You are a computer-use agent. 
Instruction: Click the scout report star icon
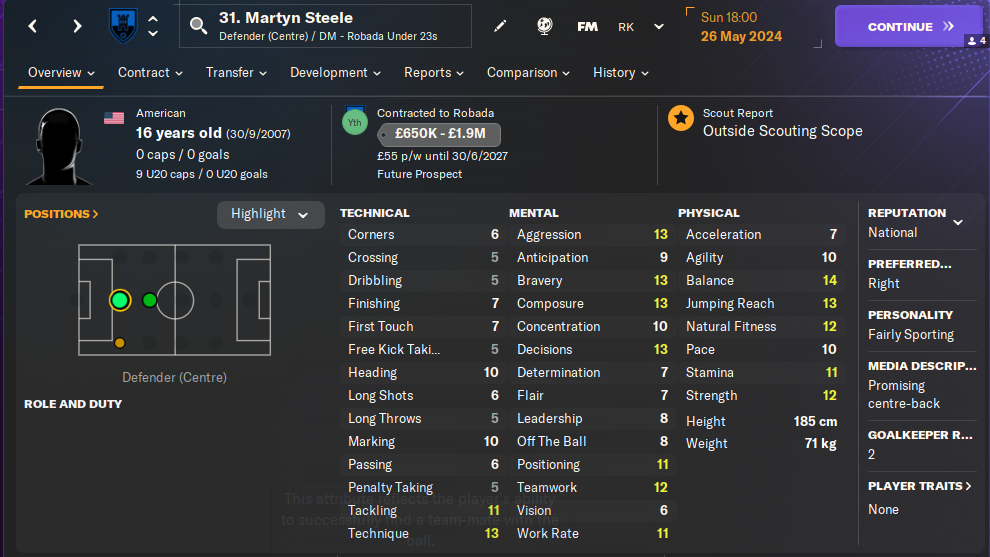click(681, 120)
